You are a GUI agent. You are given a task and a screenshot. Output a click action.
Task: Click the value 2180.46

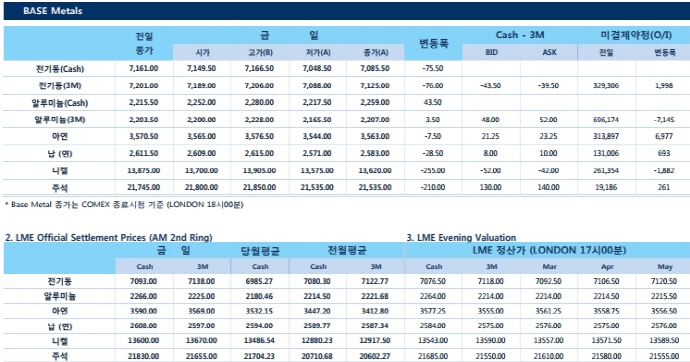(259, 296)
